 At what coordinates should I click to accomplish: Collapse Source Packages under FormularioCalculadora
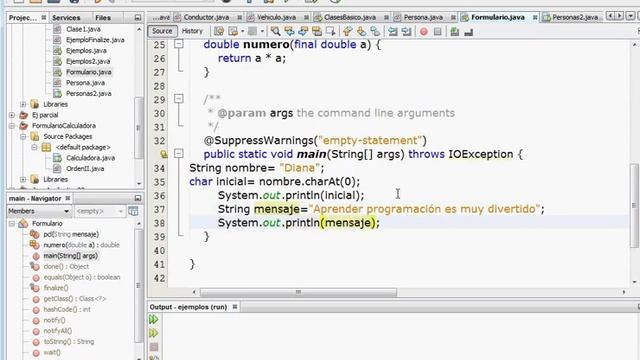[x=23, y=136]
